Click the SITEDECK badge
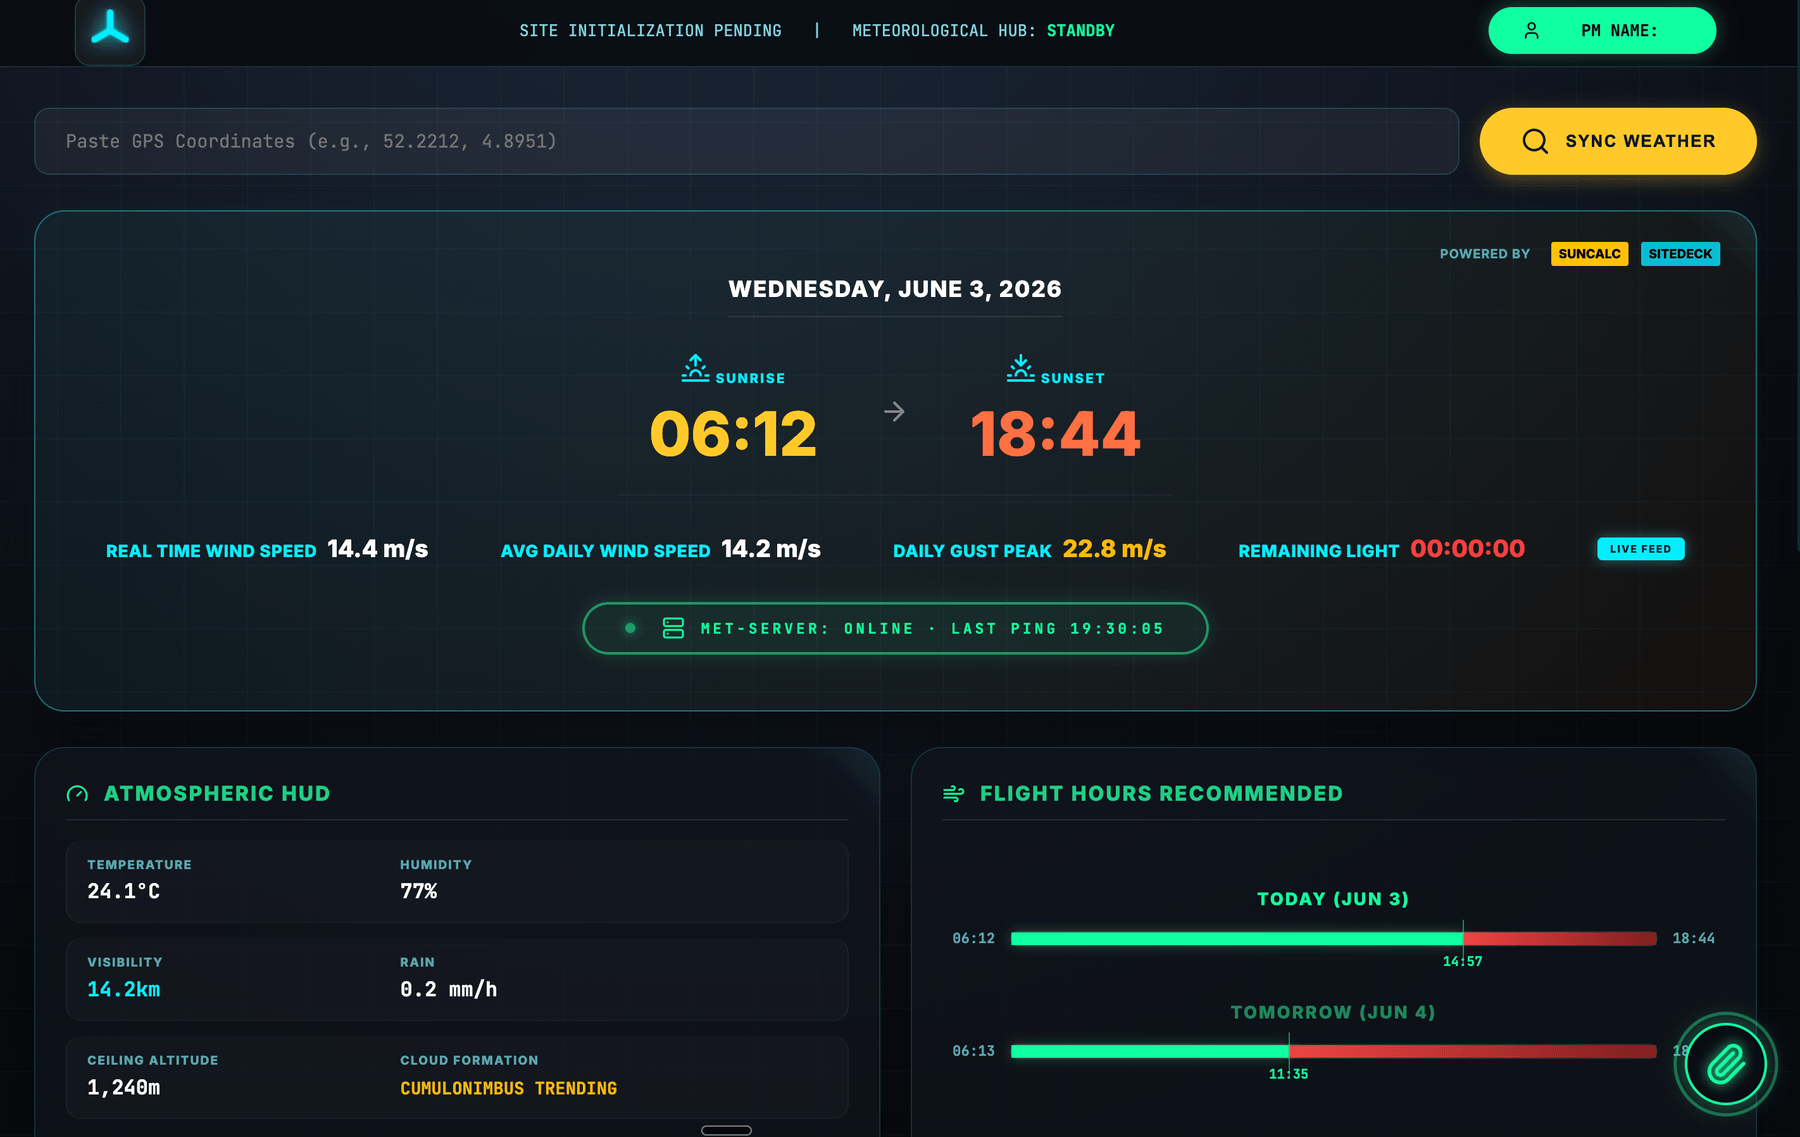1800x1137 pixels. pos(1680,254)
